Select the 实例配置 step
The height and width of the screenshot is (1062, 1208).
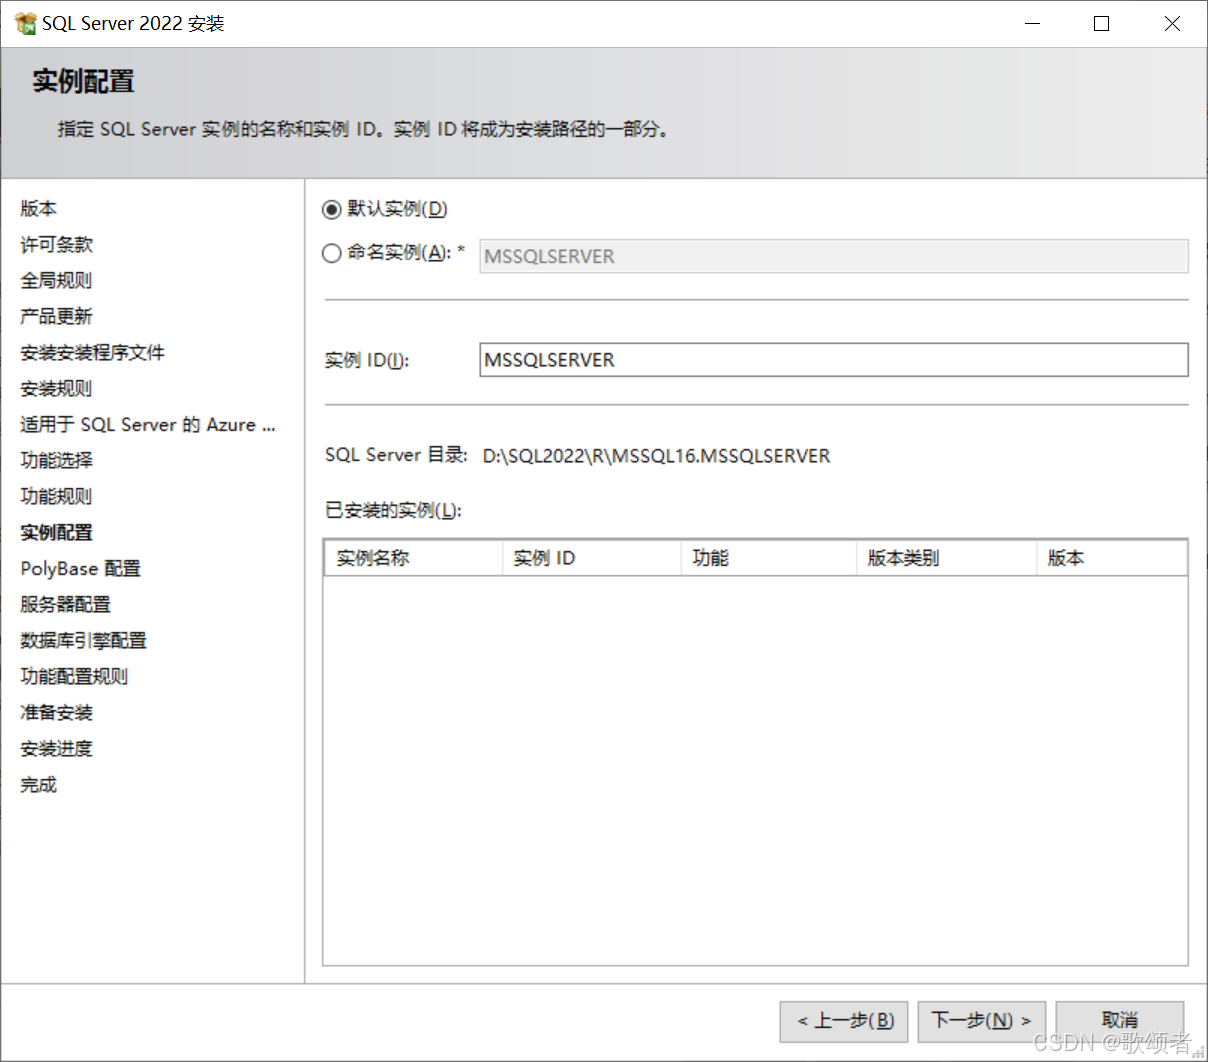click(x=57, y=533)
